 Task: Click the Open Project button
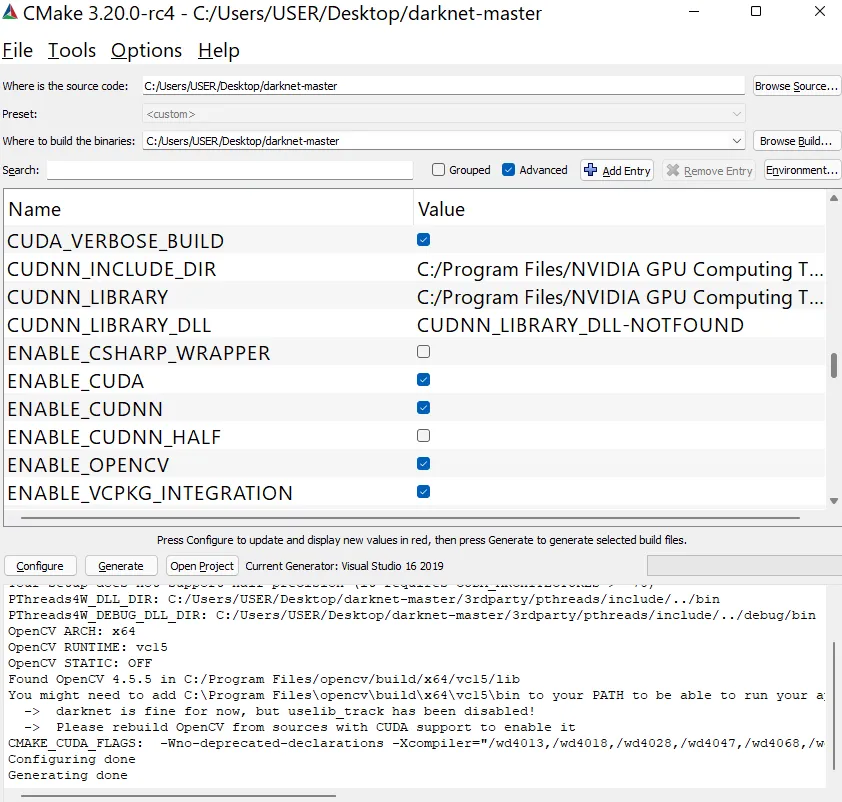point(202,566)
